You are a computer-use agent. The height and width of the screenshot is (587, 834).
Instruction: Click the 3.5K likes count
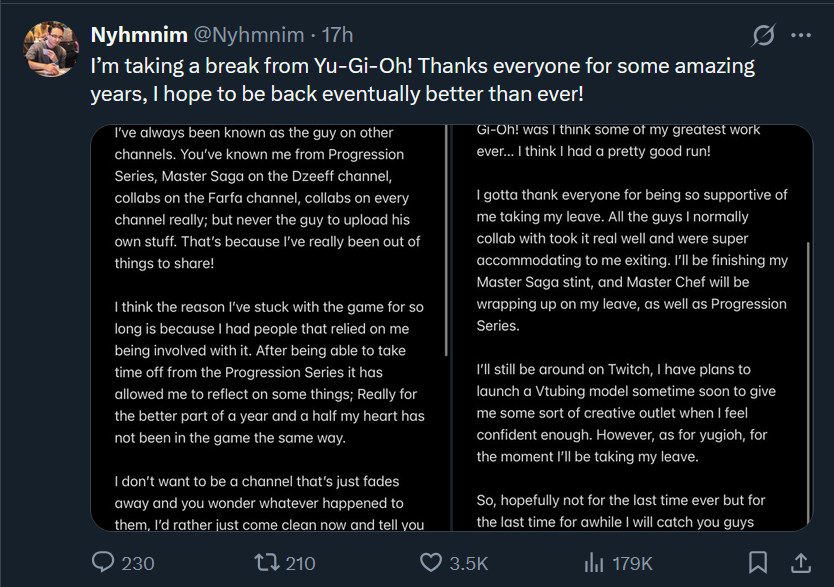point(469,564)
